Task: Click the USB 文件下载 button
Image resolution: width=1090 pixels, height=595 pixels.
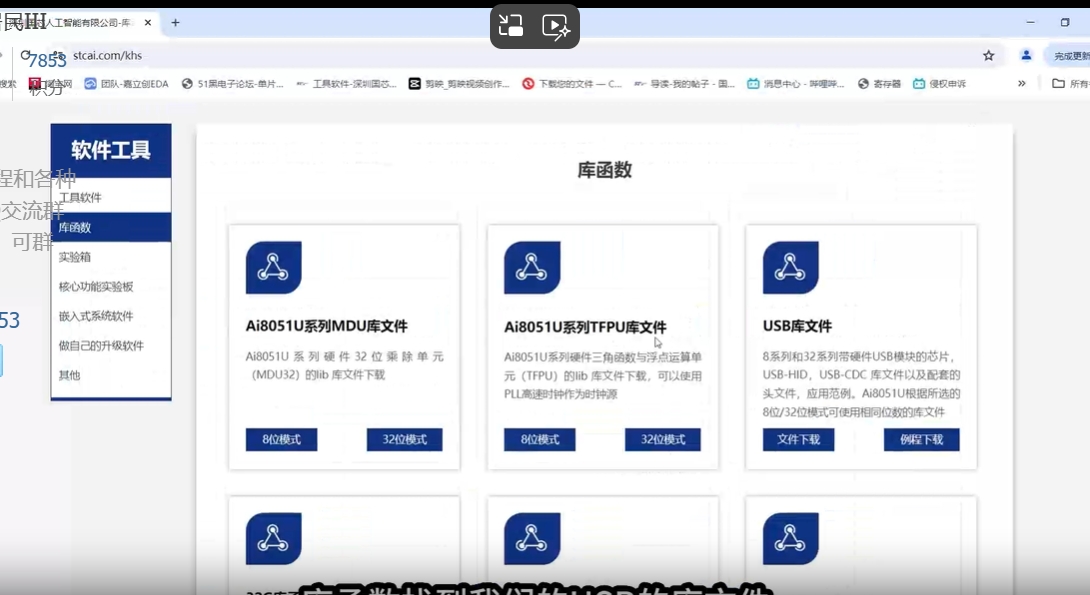Action: (x=799, y=439)
